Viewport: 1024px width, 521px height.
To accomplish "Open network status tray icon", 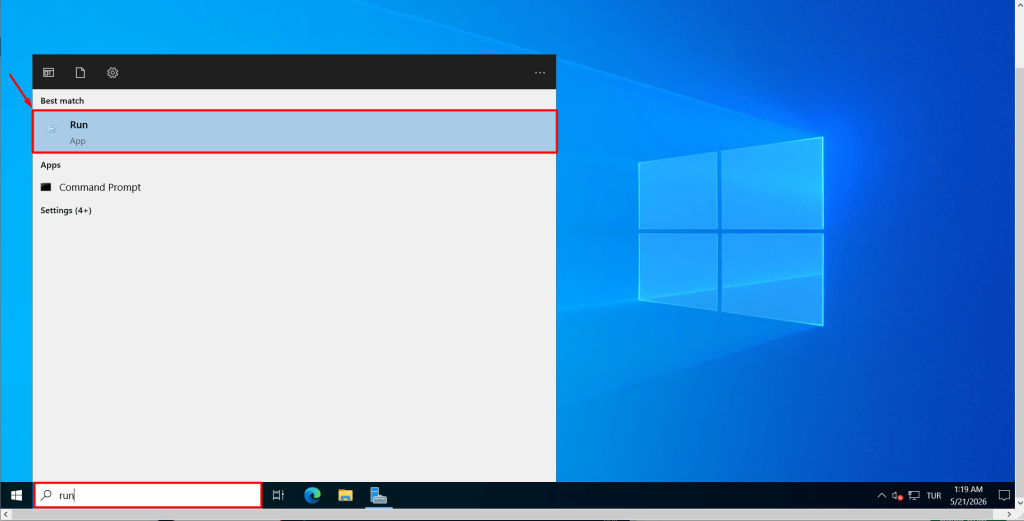I will (914, 496).
